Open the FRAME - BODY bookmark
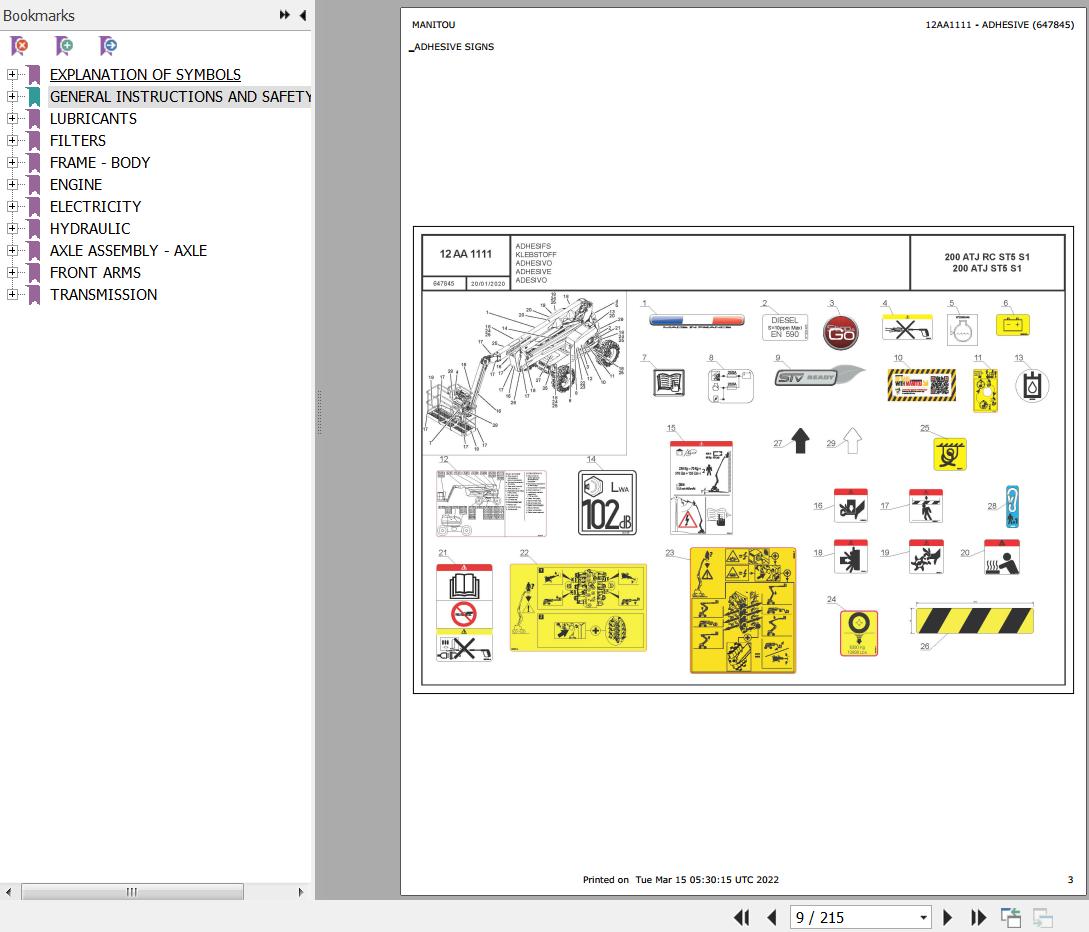 (100, 162)
